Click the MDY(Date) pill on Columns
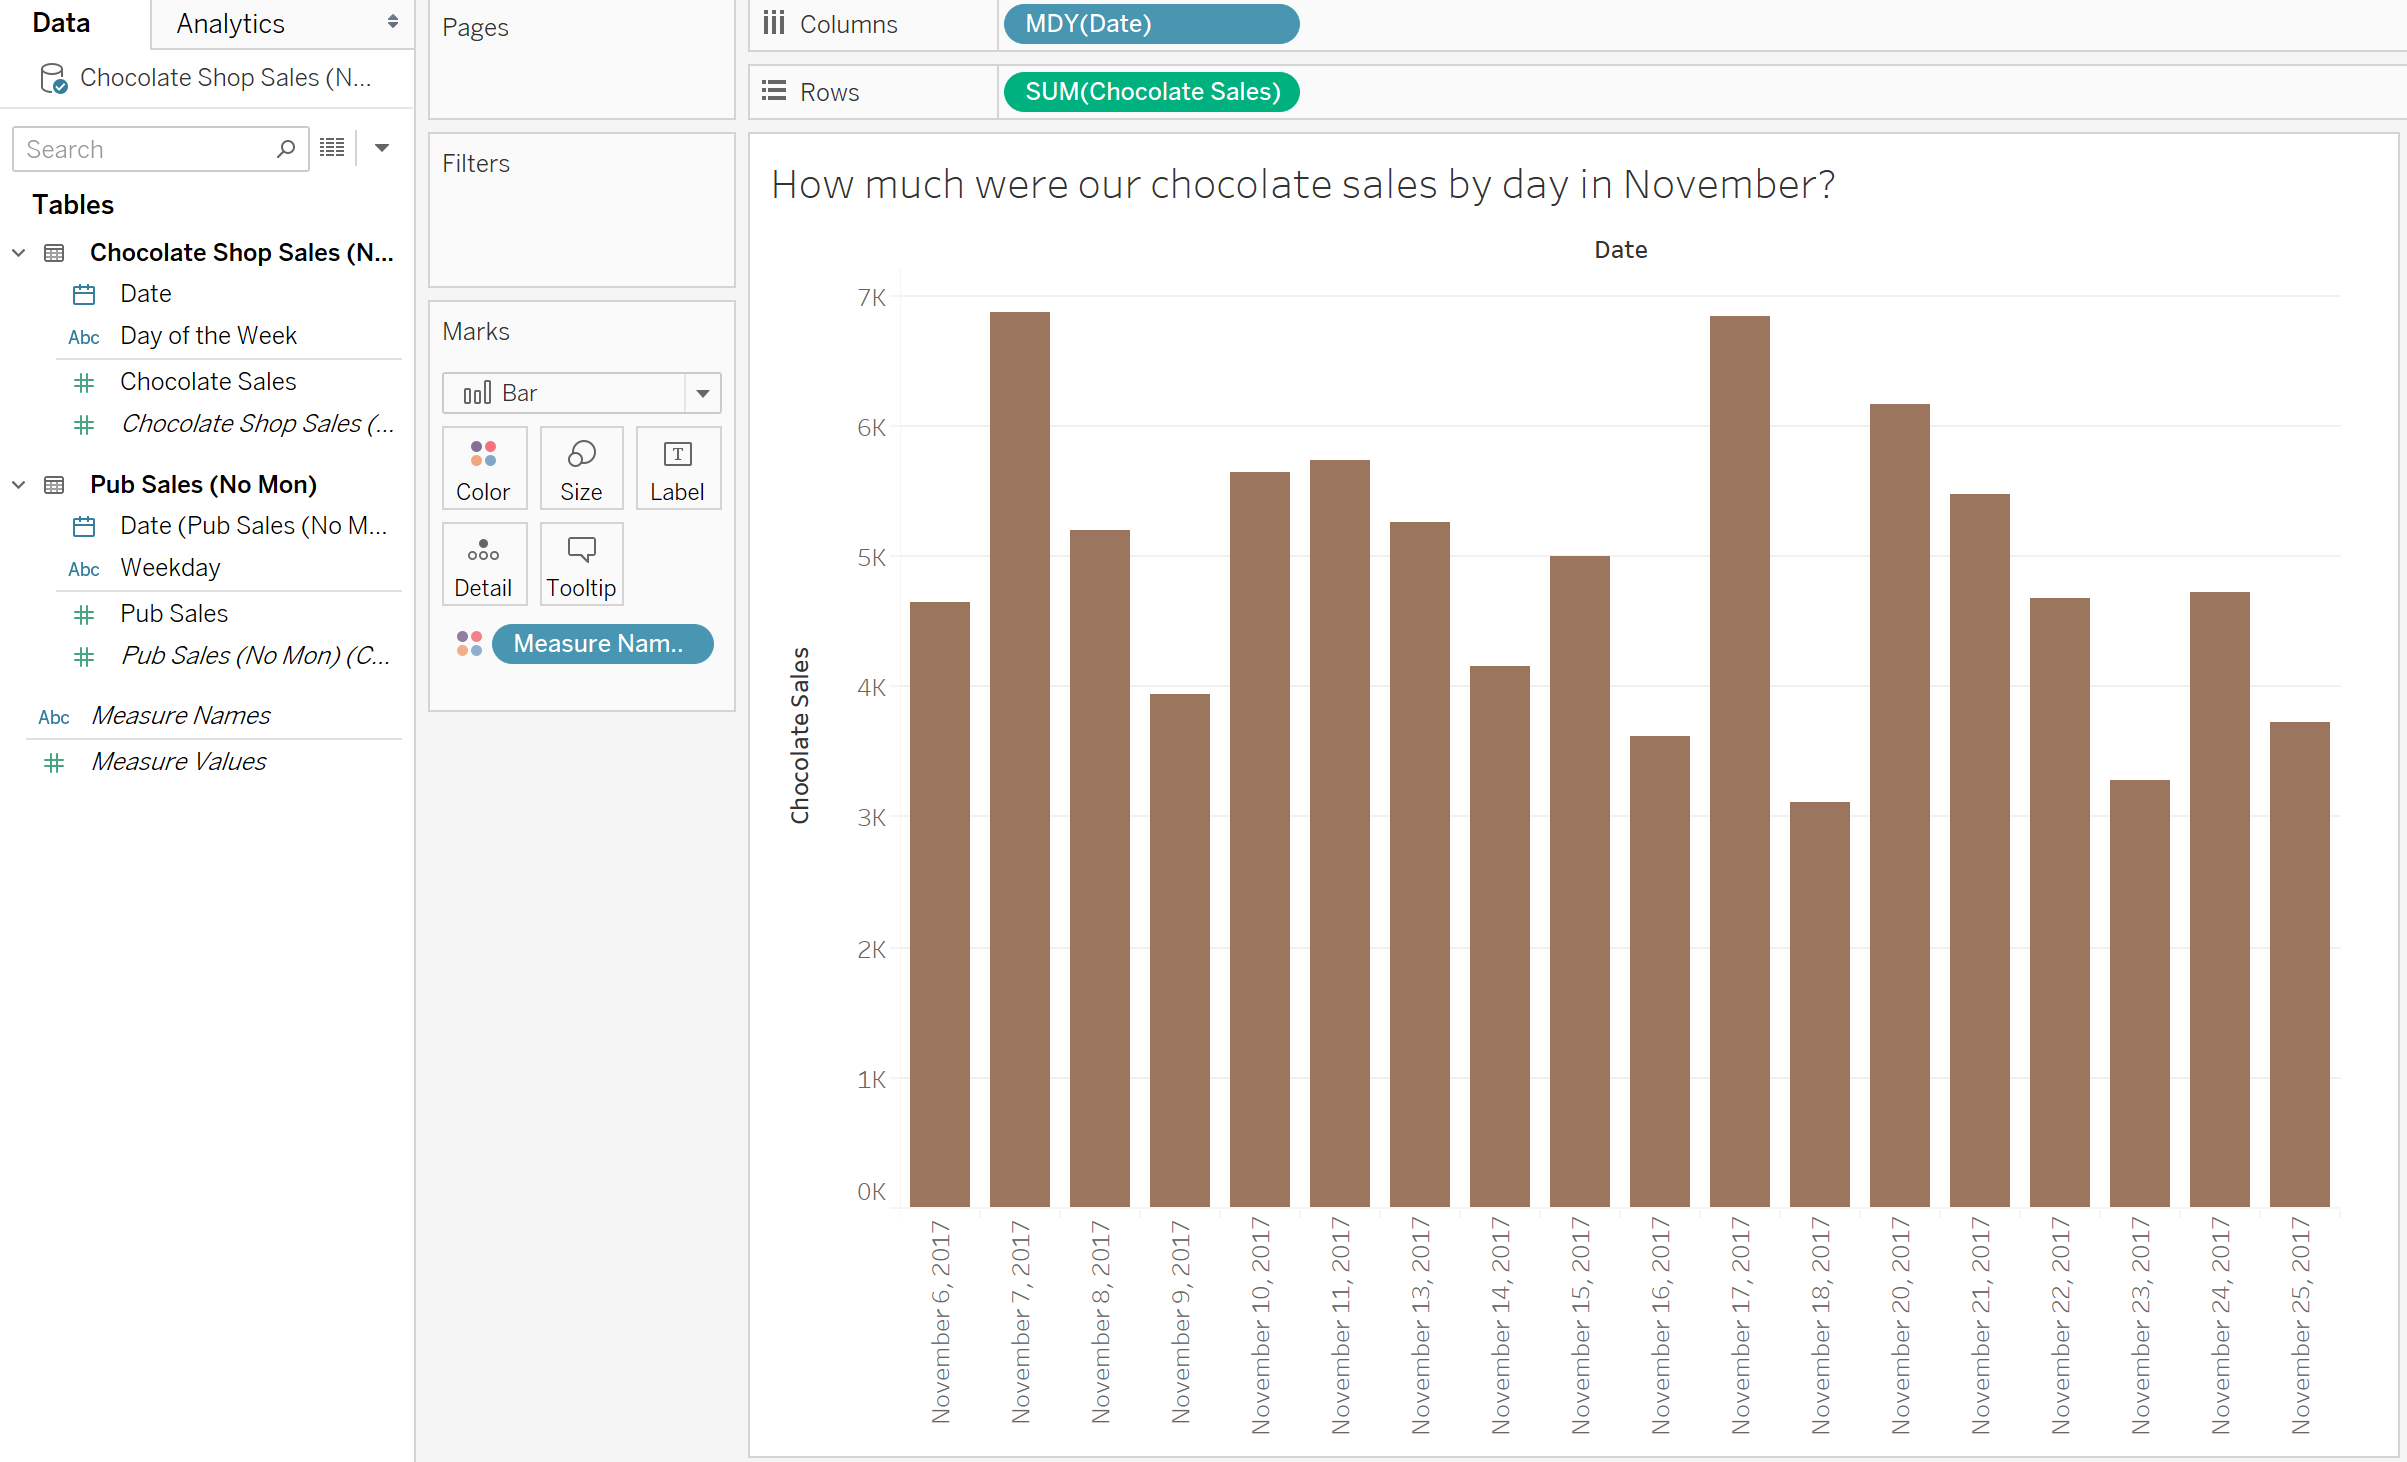The height and width of the screenshot is (1462, 2407). pos(1151,24)
